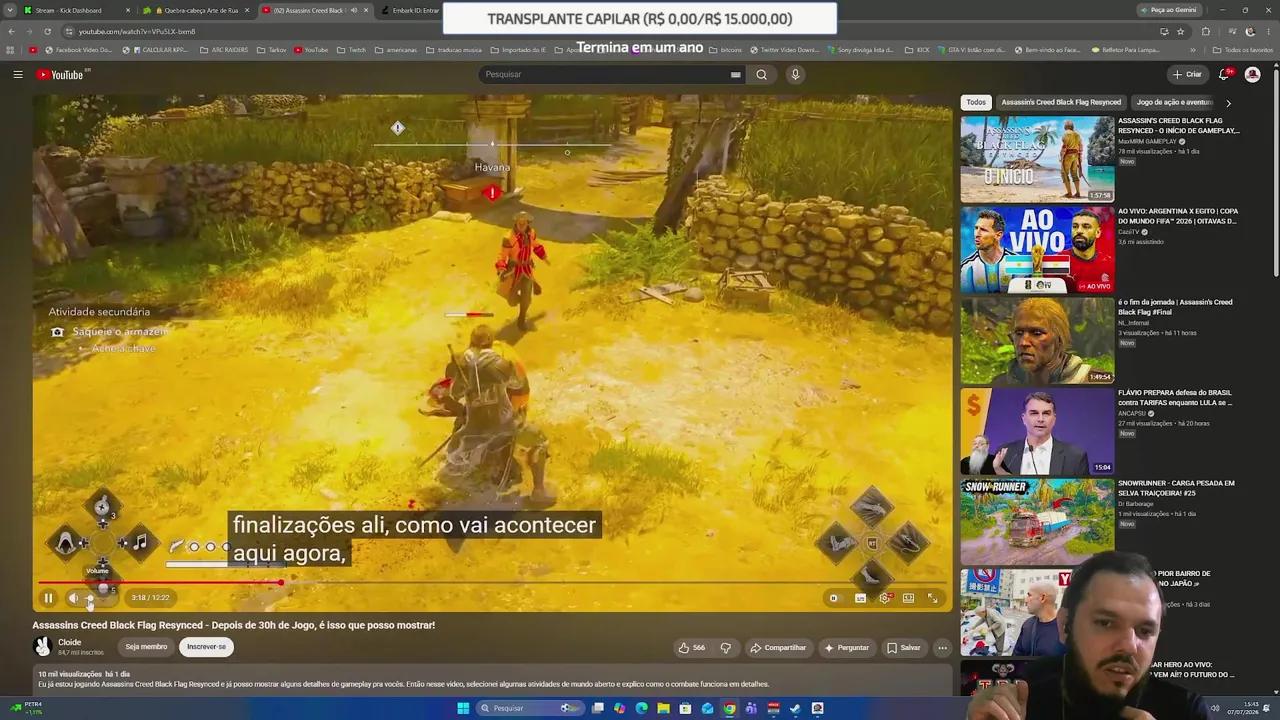
Task: Click the Compartilhar share button
Action: pyautogui.click(x=778, y=647)
